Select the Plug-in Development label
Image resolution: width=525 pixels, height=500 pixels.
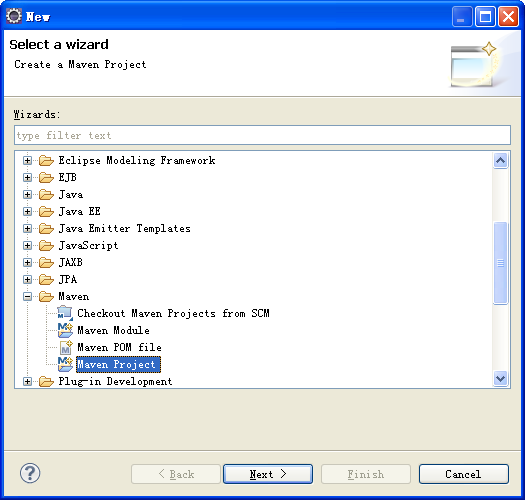tap(116, 382)
